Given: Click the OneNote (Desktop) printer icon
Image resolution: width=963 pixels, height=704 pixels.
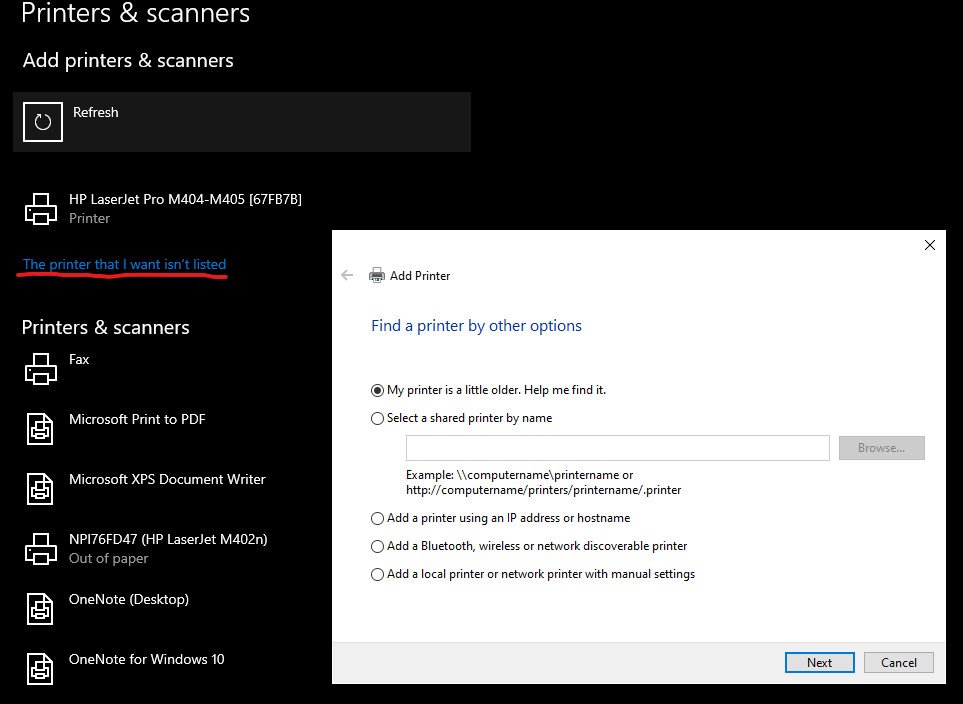Looking at the screenshot, I should tap(40, 609).
